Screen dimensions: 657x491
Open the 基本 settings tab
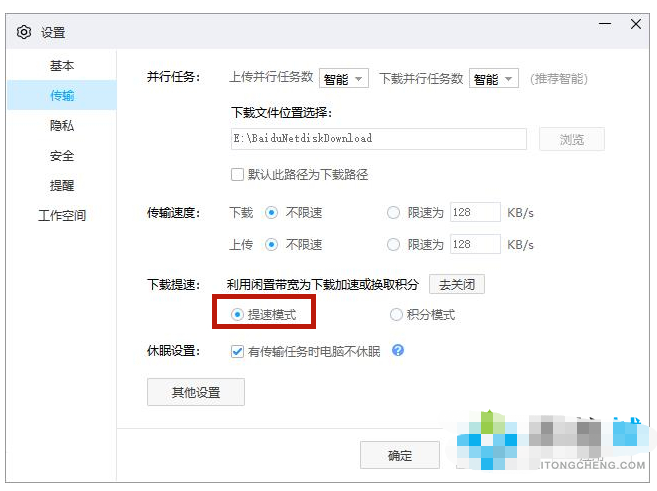[62, 66]
